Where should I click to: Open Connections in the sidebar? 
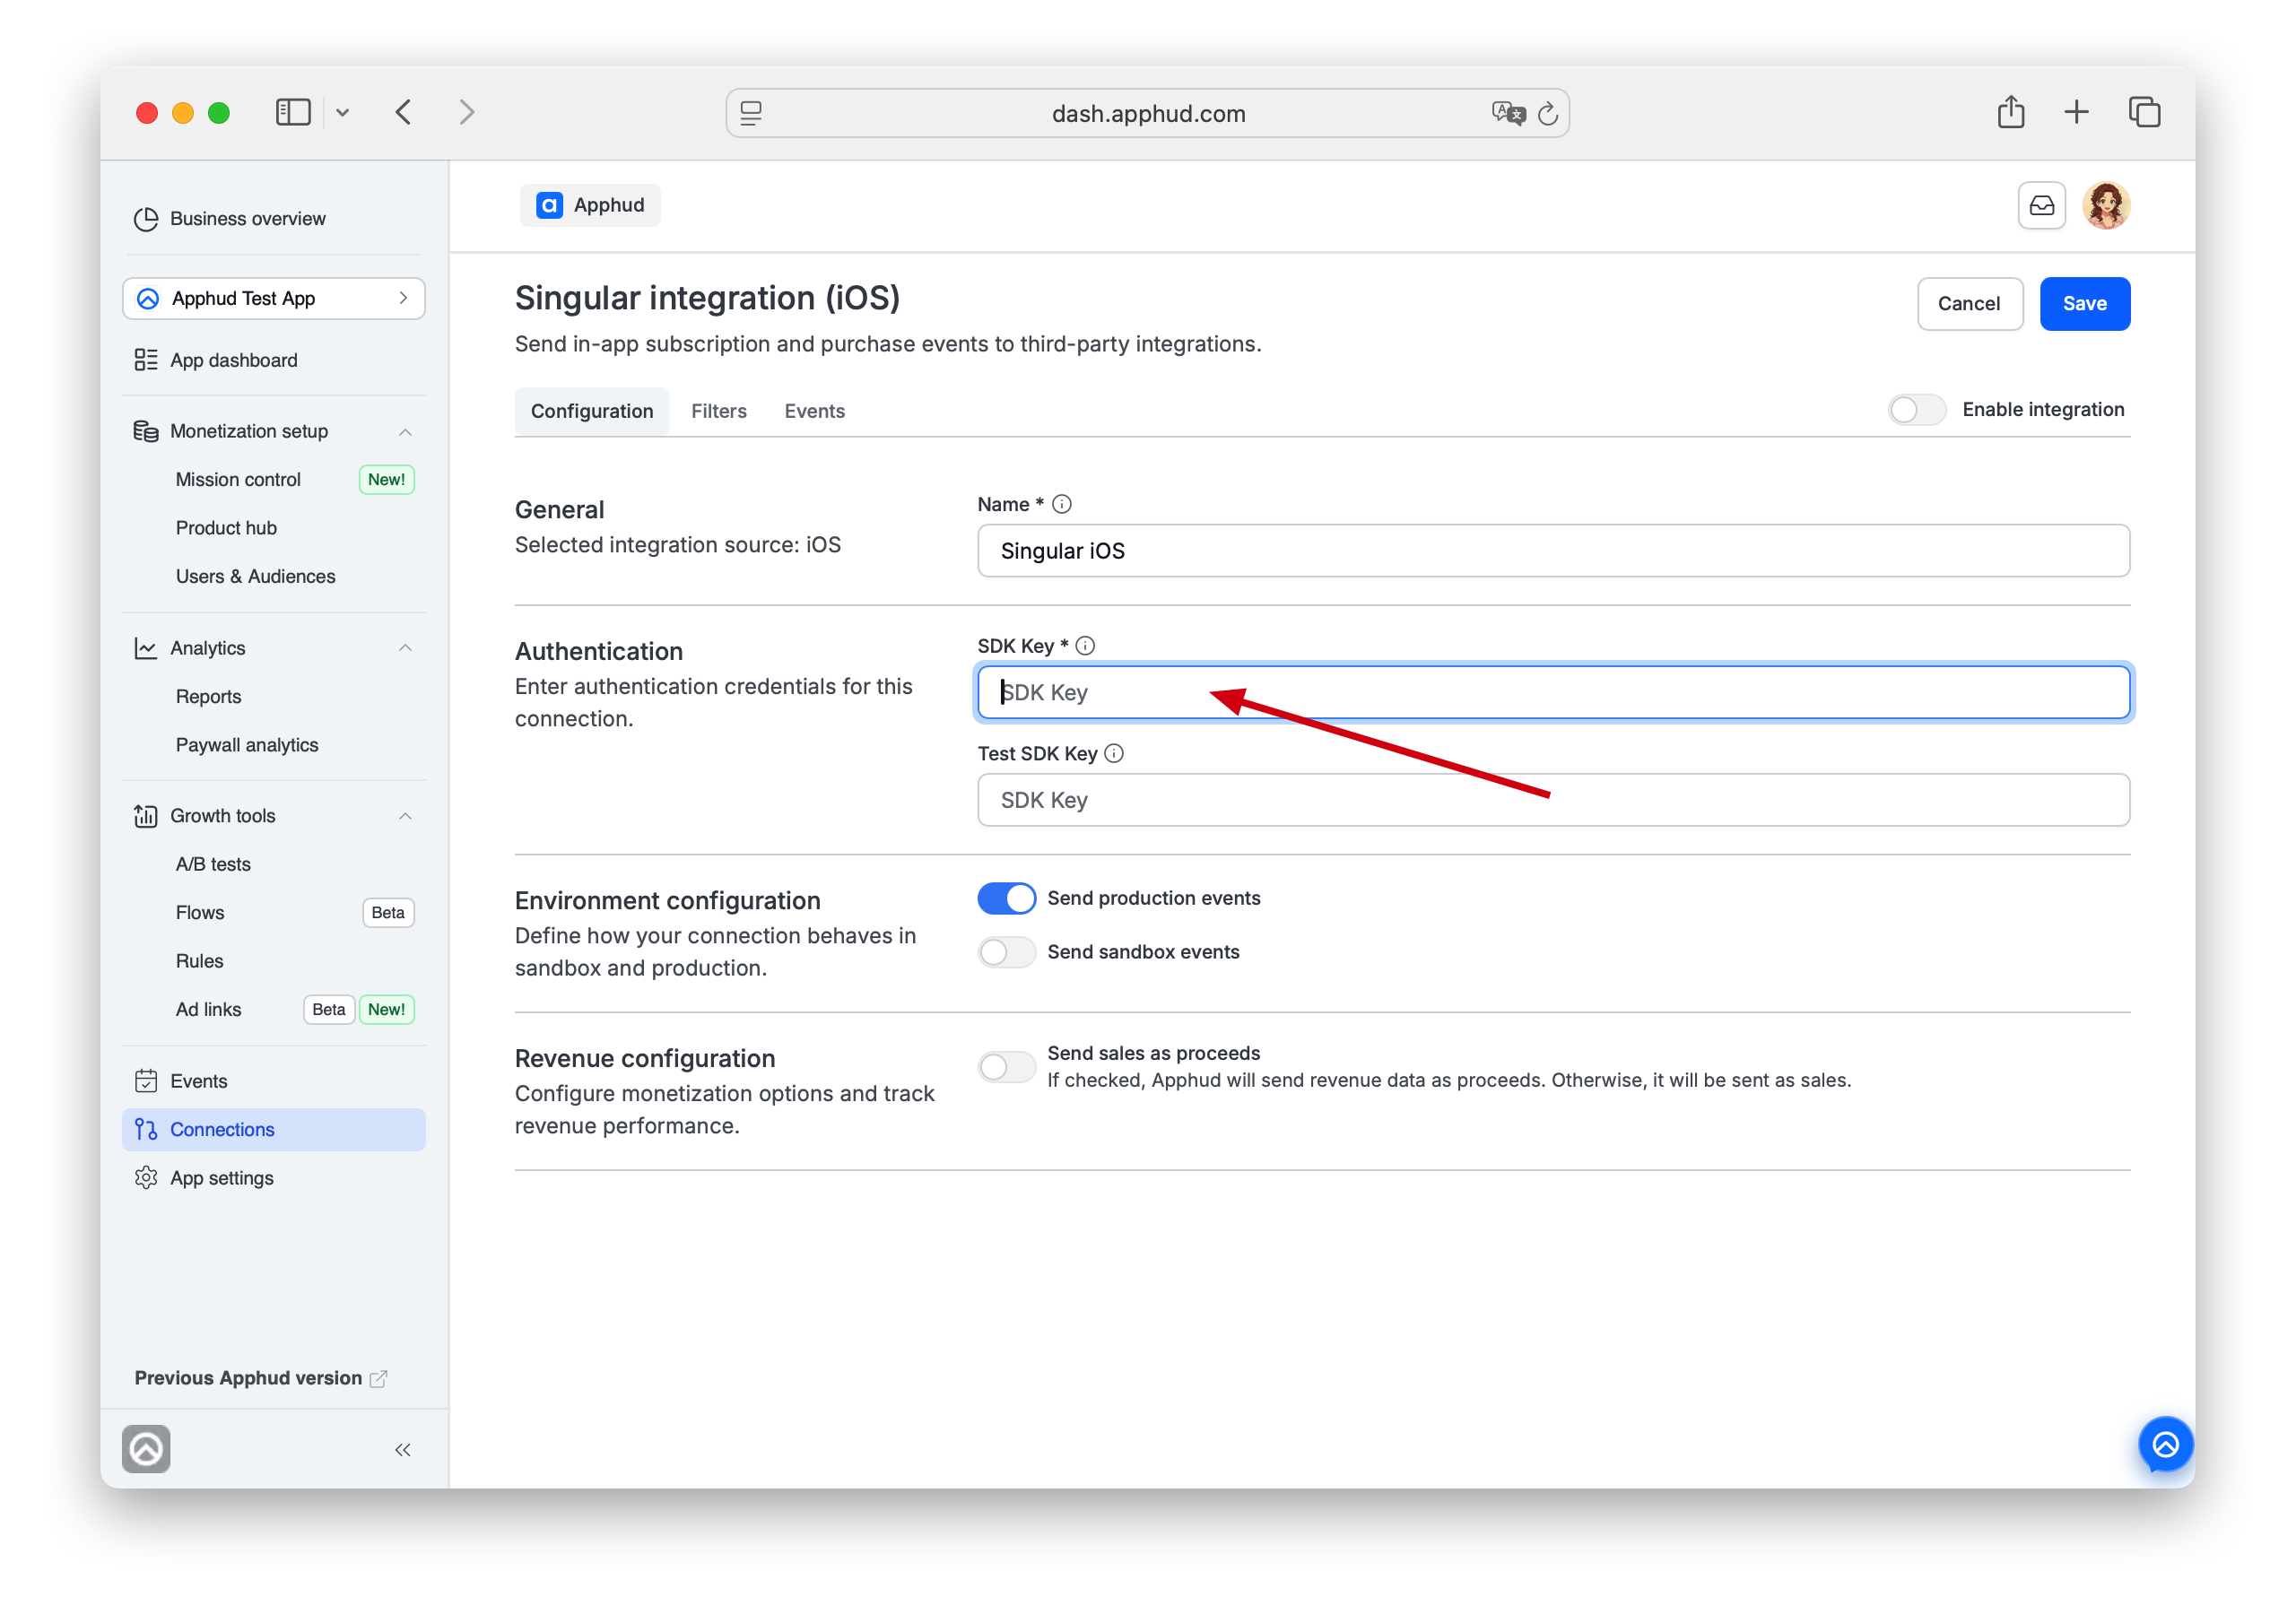point(273,1129)
